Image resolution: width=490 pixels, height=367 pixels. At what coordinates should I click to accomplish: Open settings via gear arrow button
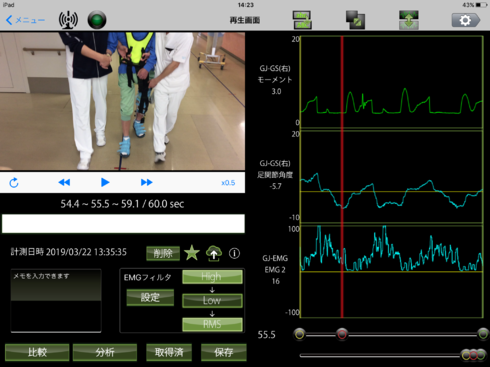tap(466, 20)
